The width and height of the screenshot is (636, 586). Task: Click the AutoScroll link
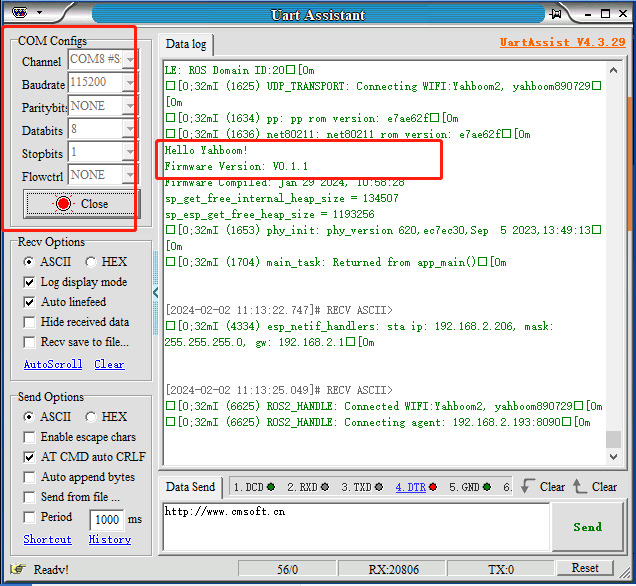(x=53, y=364)
